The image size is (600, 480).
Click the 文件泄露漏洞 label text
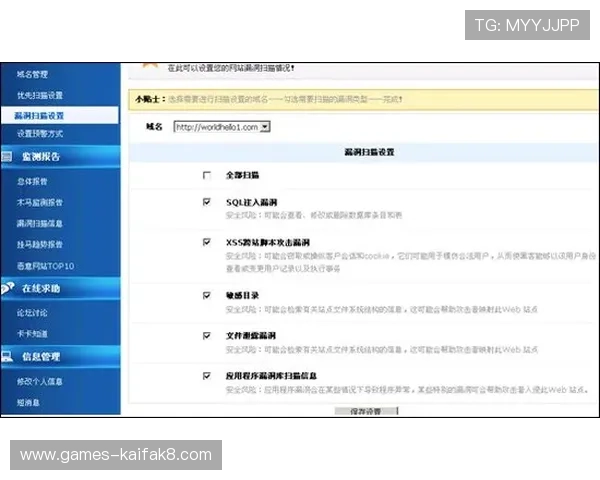point(251,336)
